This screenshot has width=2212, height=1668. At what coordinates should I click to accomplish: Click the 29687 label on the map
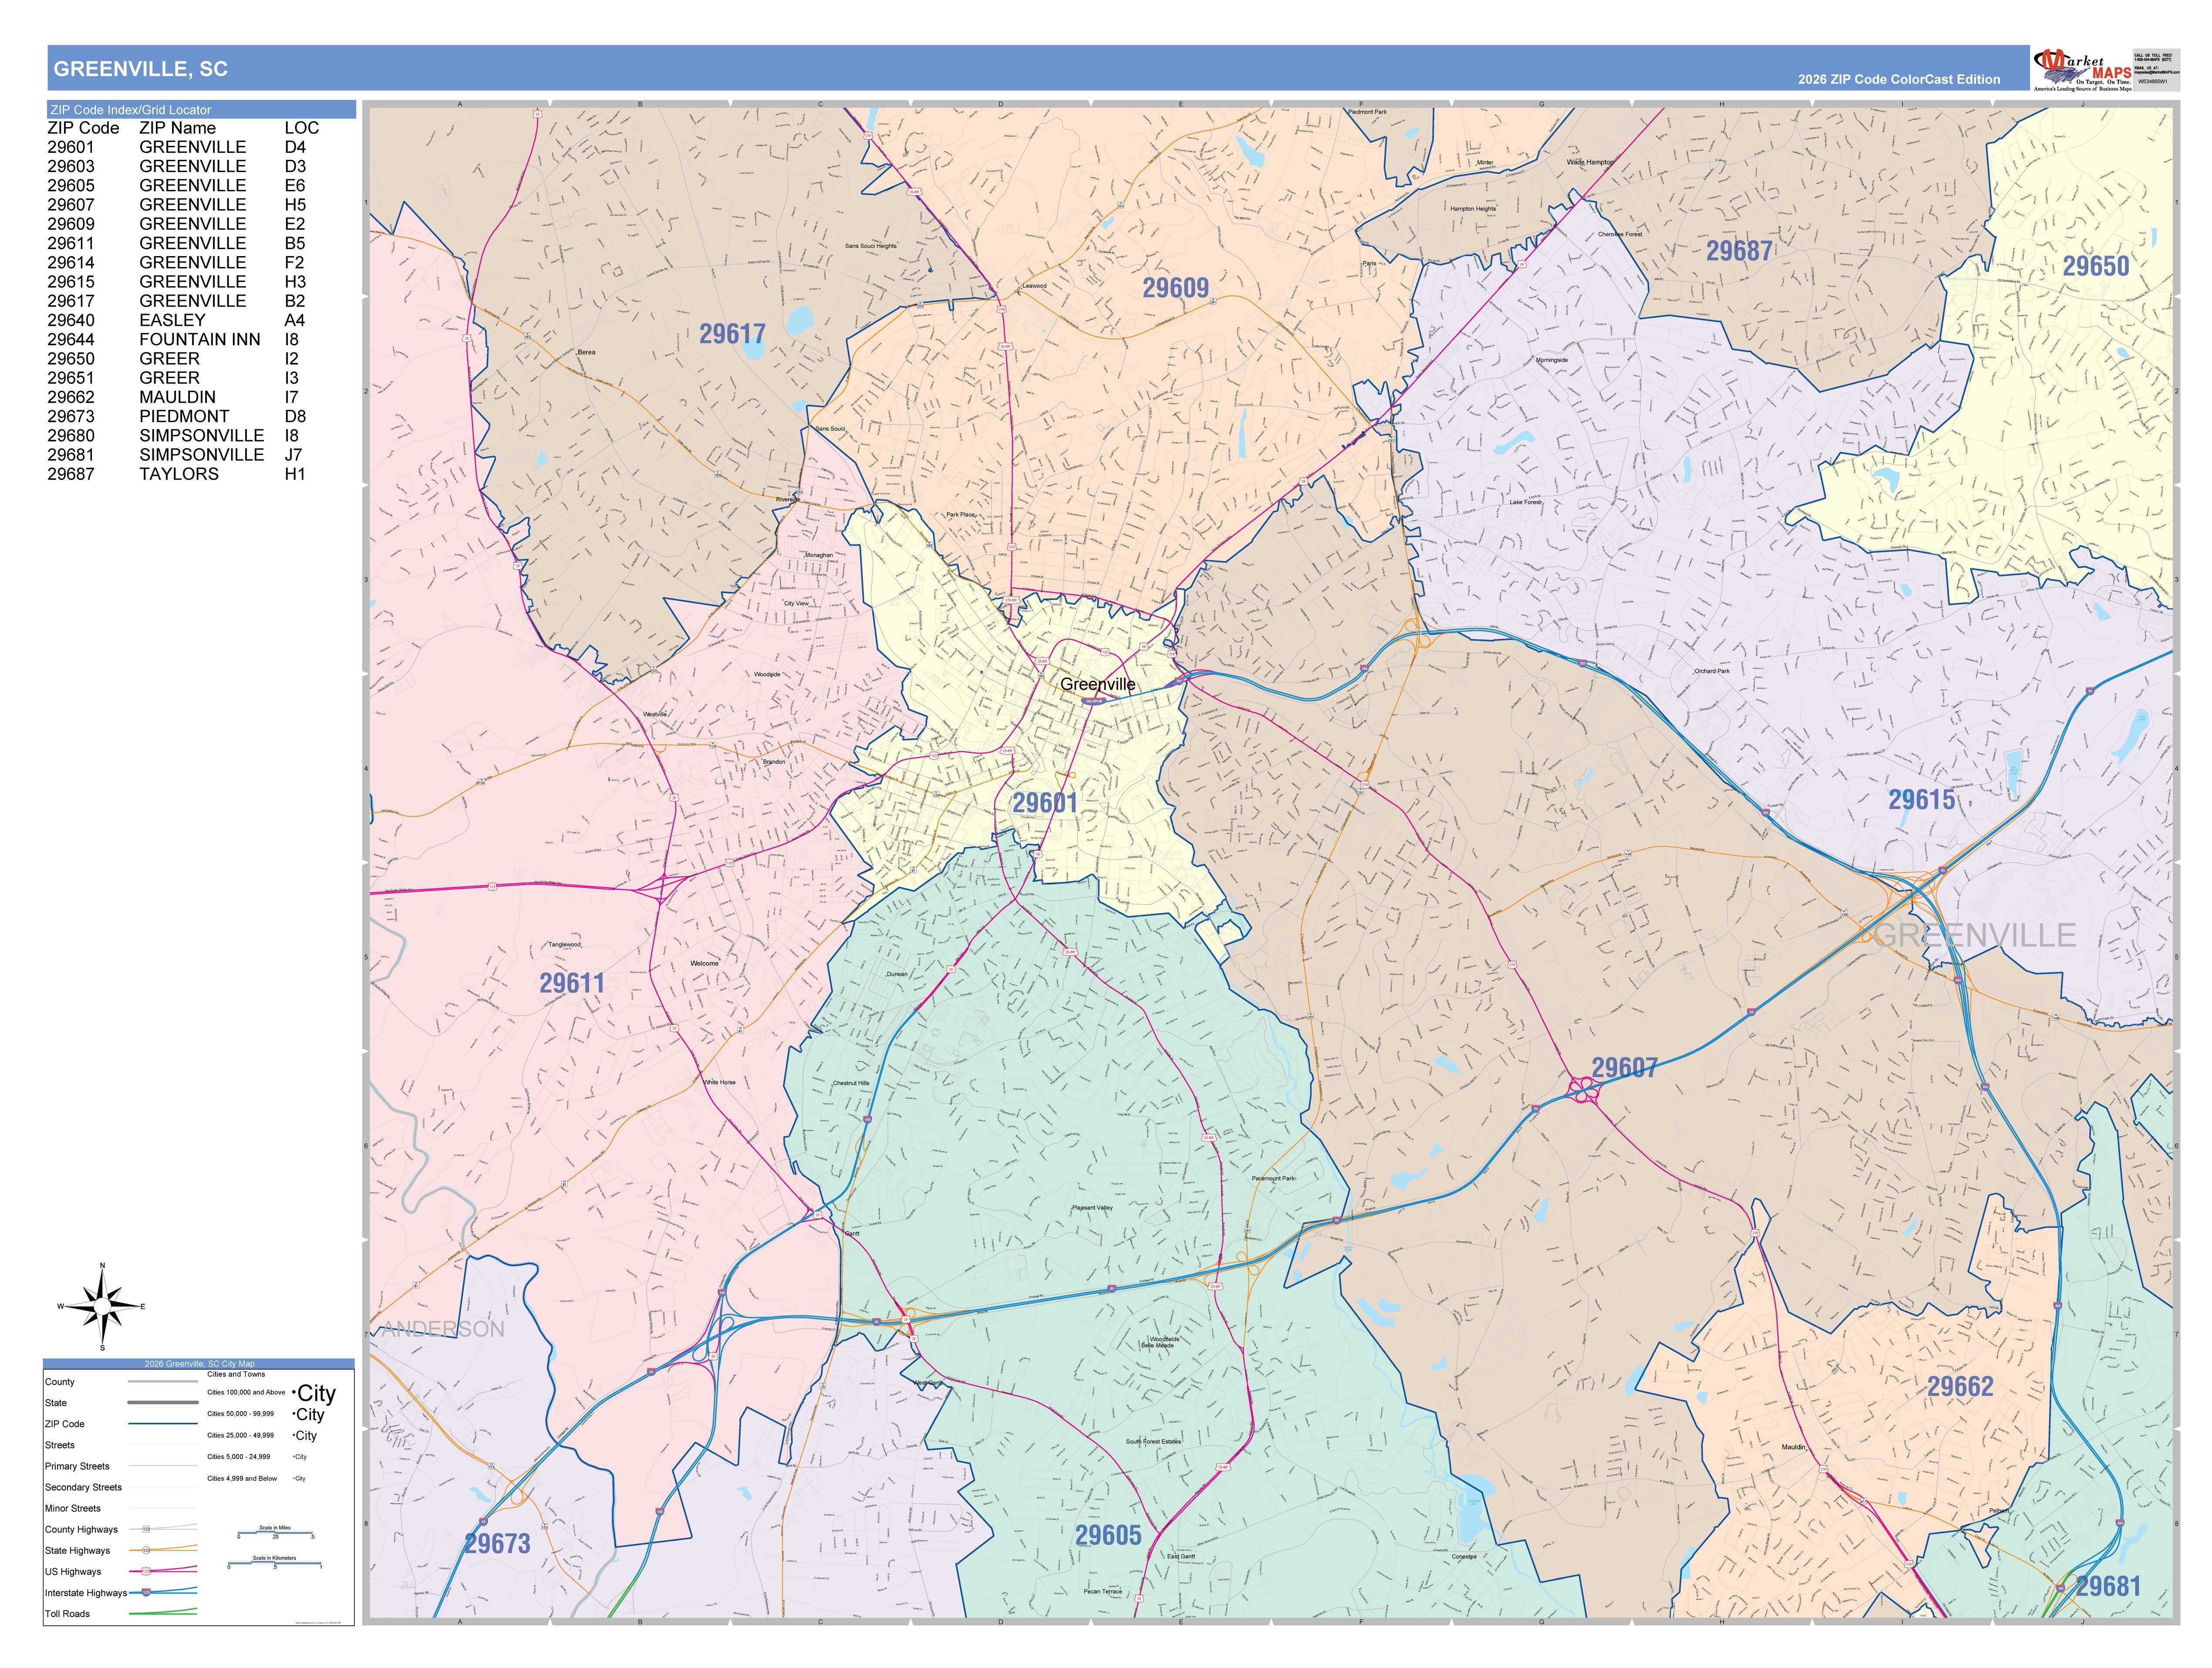1739,251
